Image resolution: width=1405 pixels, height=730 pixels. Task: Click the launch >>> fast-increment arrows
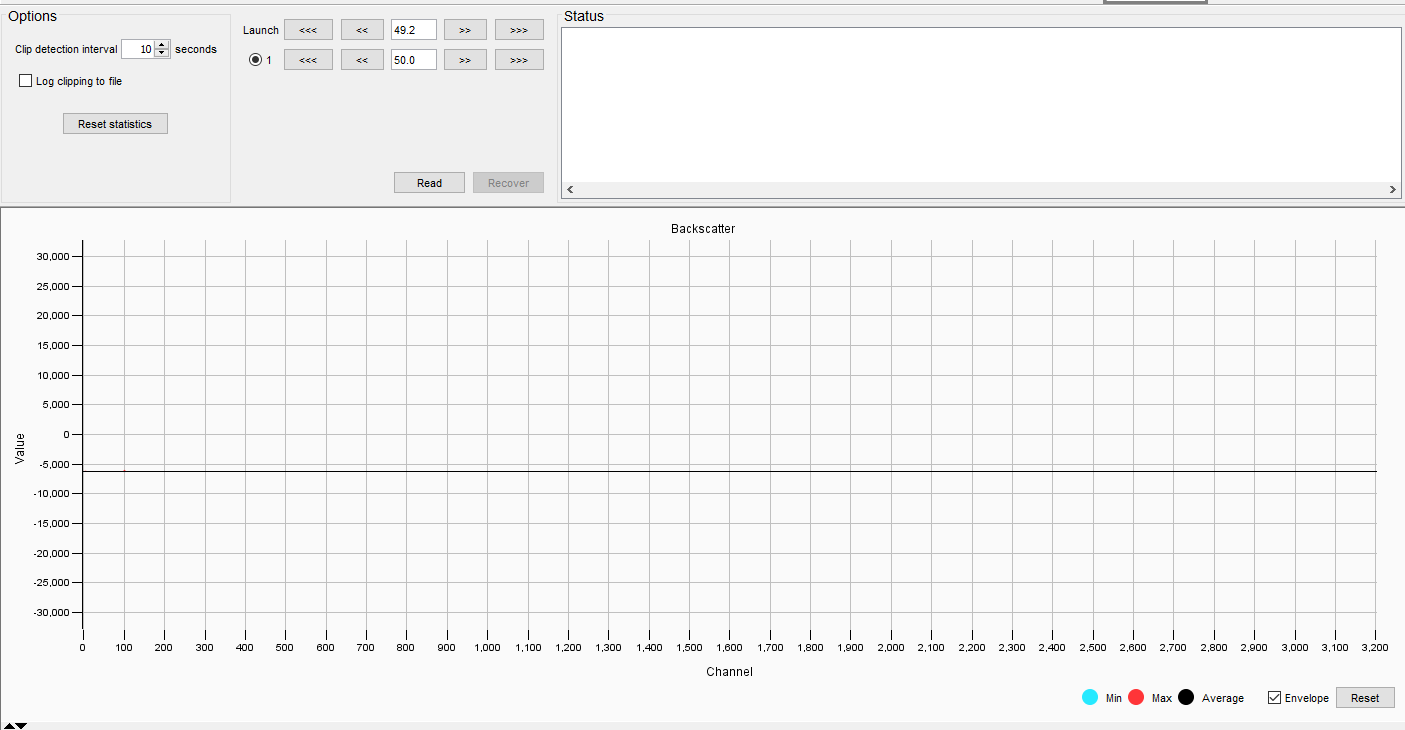[519, 29]
